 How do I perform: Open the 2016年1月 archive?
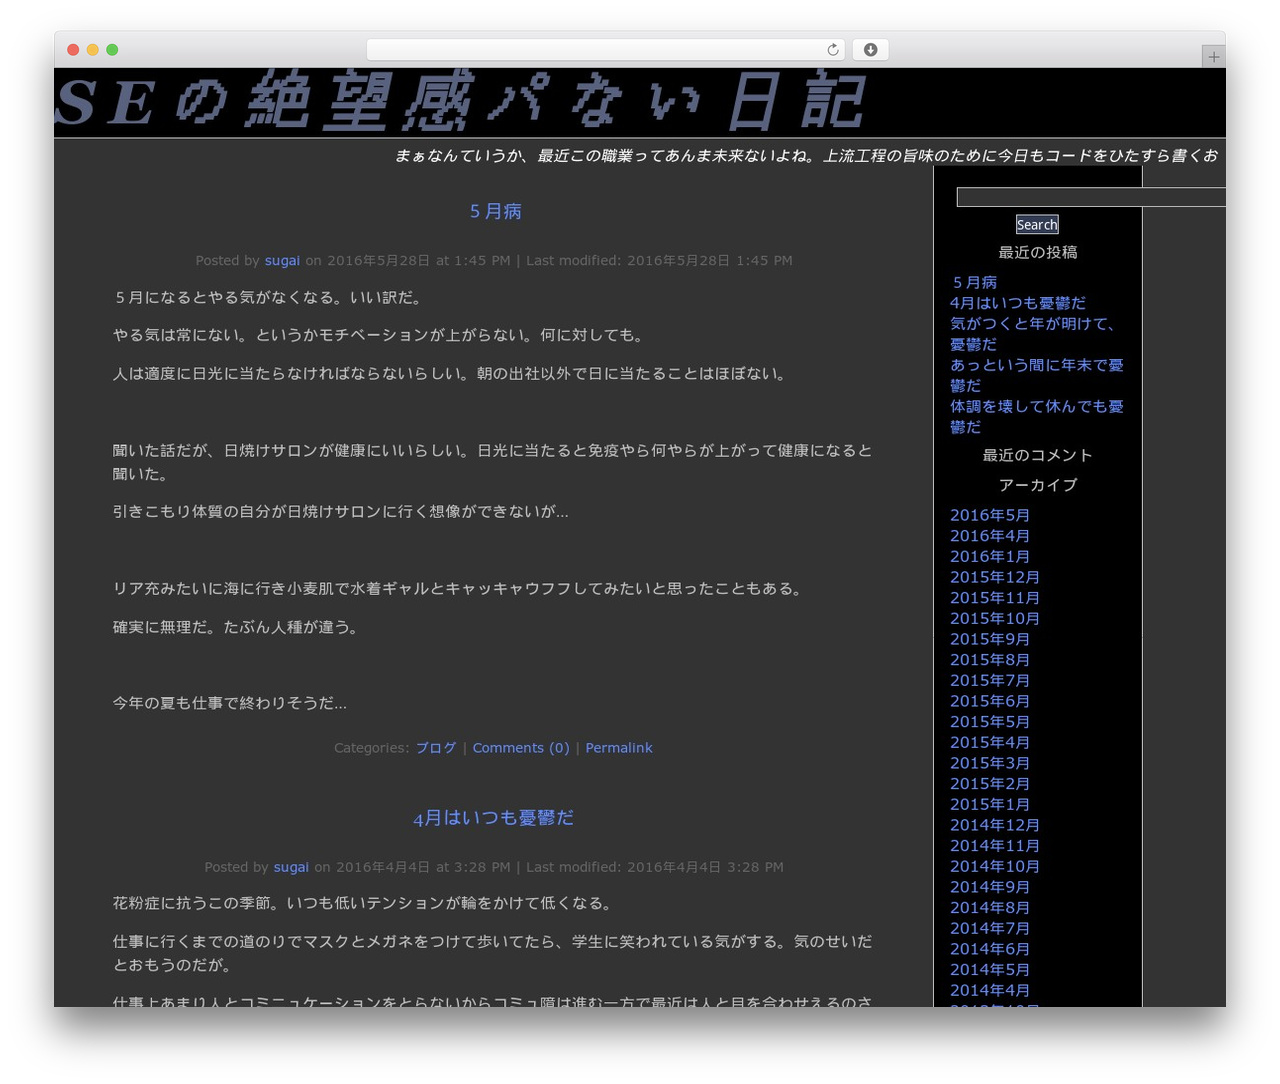coord(990,557)
